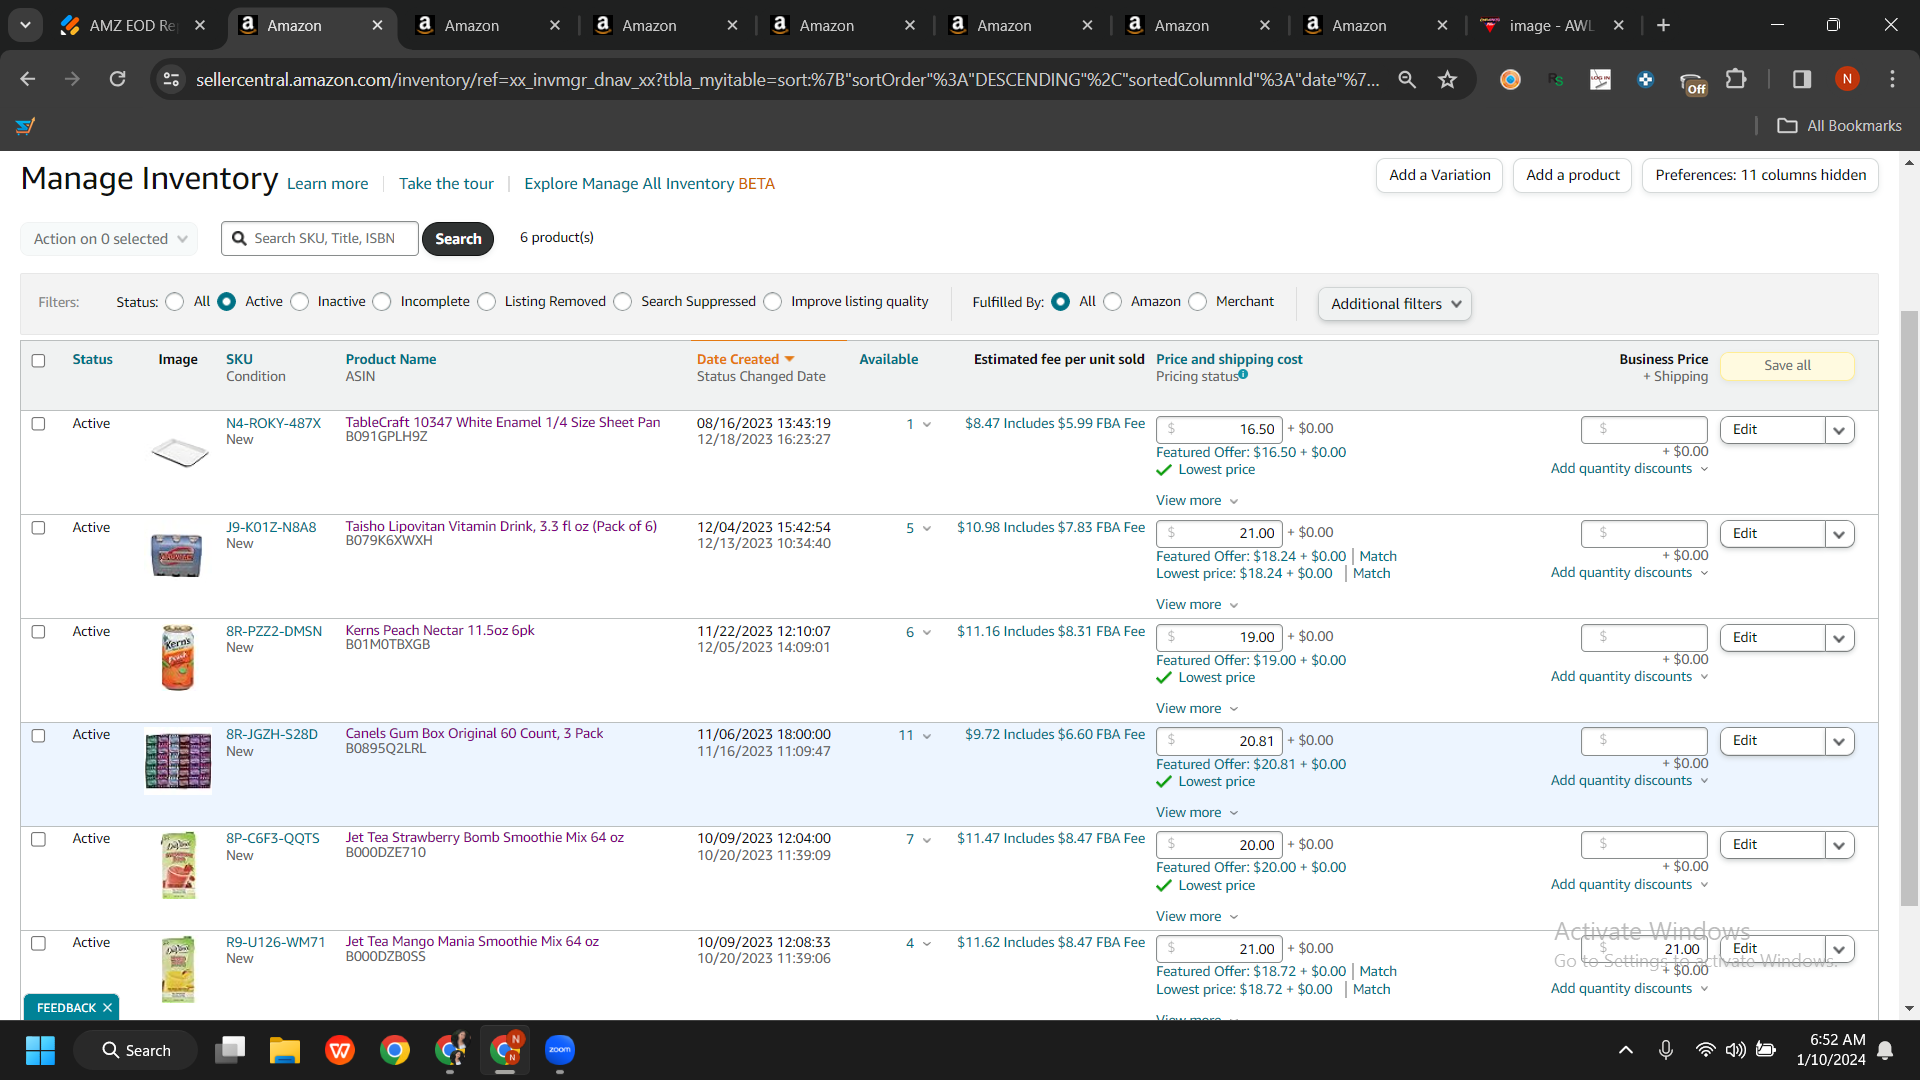Viewport: 1920px width, 1080px height.
Task: Edit the 16.50 price field for TableCraft
Action: coord(1219,430)
